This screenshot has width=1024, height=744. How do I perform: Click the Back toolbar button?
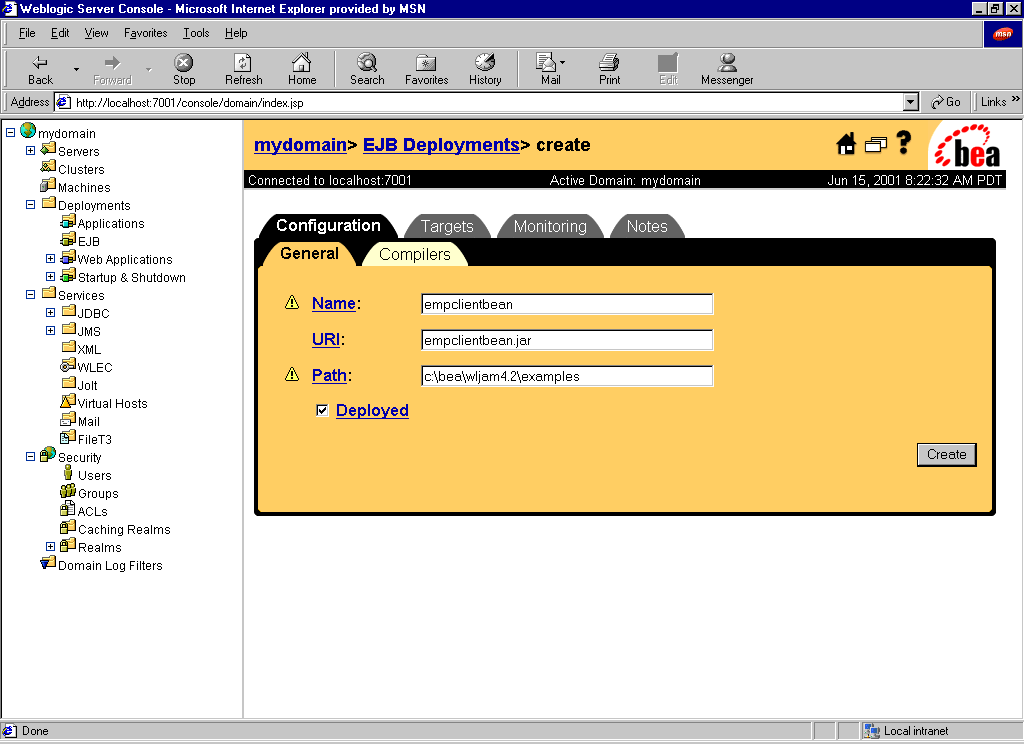(x=40, y=69)
